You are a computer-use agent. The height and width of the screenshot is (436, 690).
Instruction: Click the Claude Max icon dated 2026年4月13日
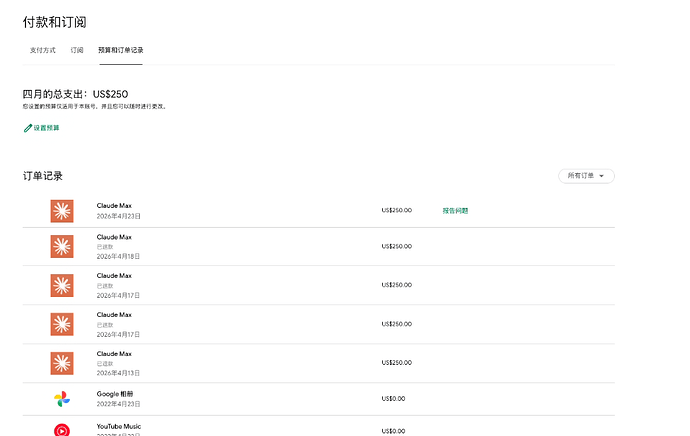tap(62, 363)
